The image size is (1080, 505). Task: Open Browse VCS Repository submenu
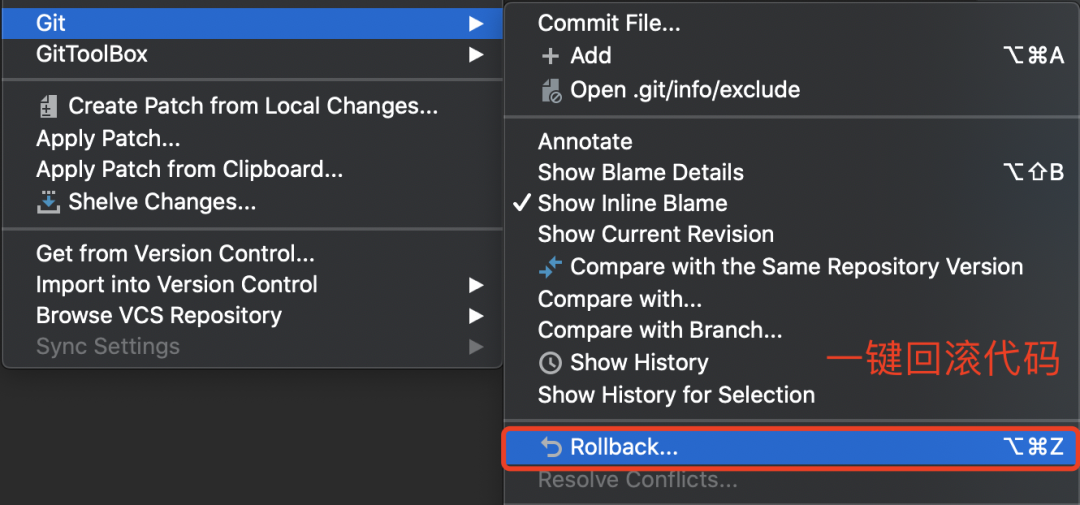(476, 316)
